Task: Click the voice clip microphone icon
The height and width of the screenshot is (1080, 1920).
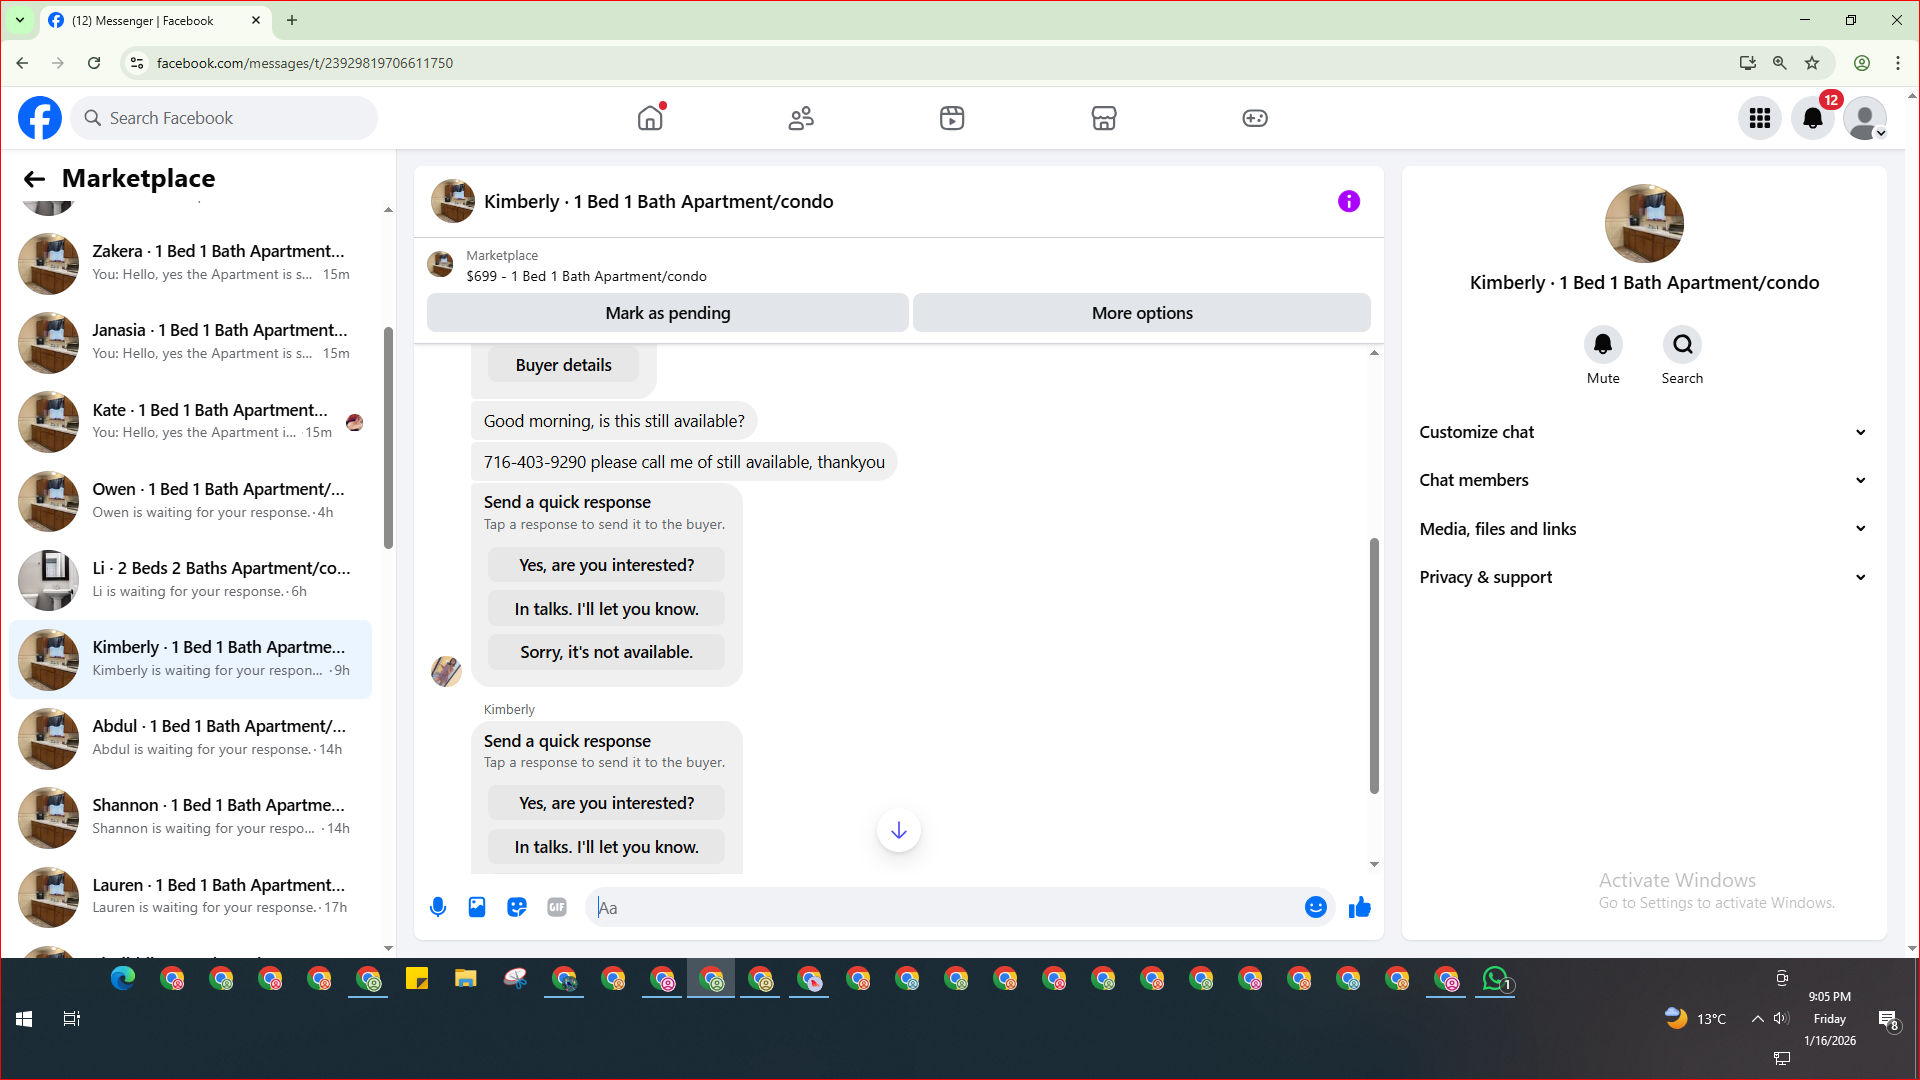Action: point(437,907)
